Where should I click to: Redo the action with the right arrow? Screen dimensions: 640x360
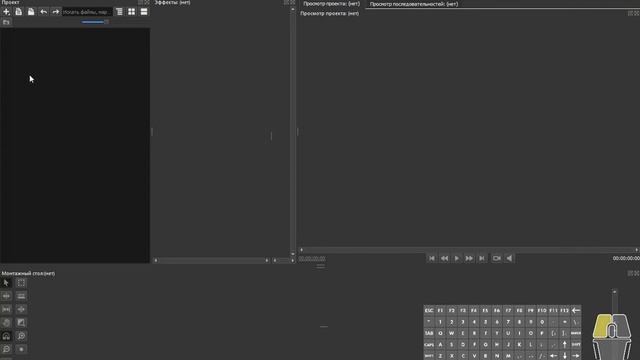[56, 12]
